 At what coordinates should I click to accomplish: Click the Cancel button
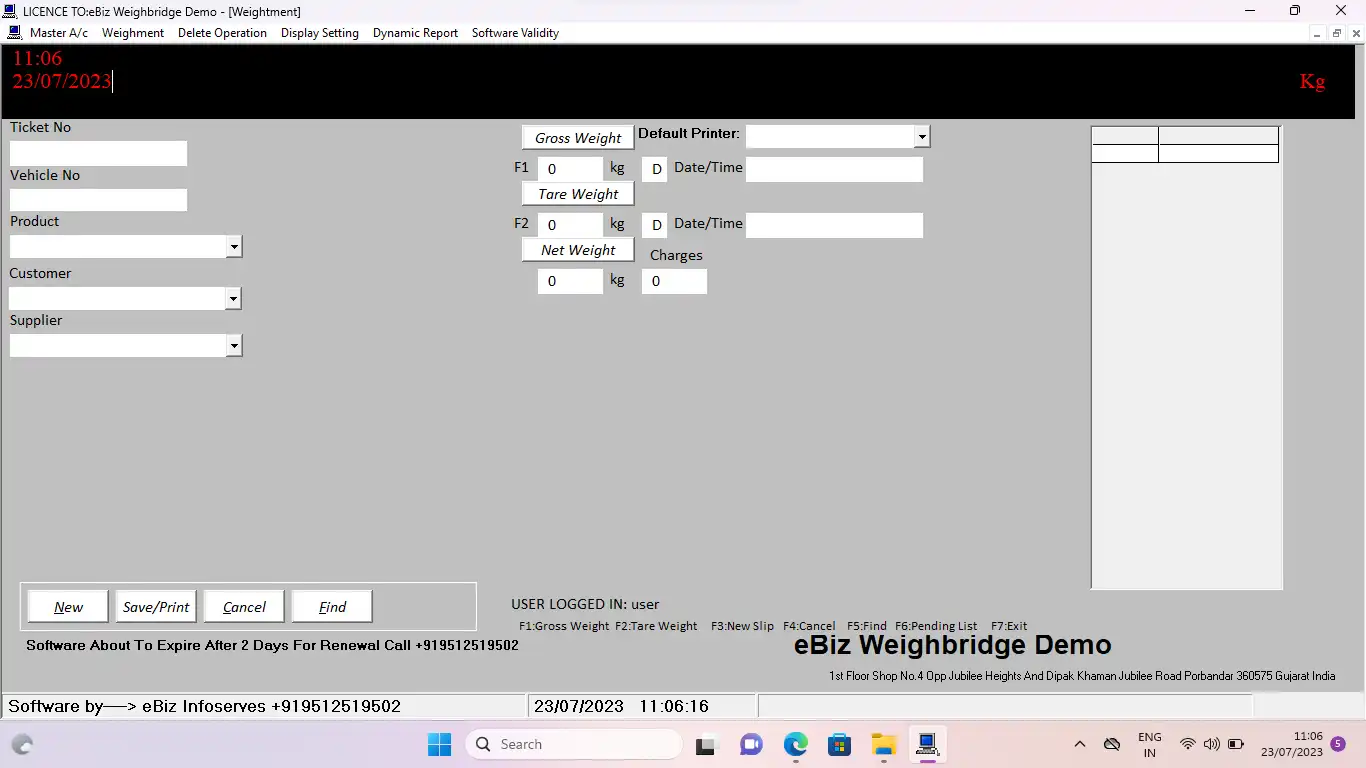pos(244,606)
